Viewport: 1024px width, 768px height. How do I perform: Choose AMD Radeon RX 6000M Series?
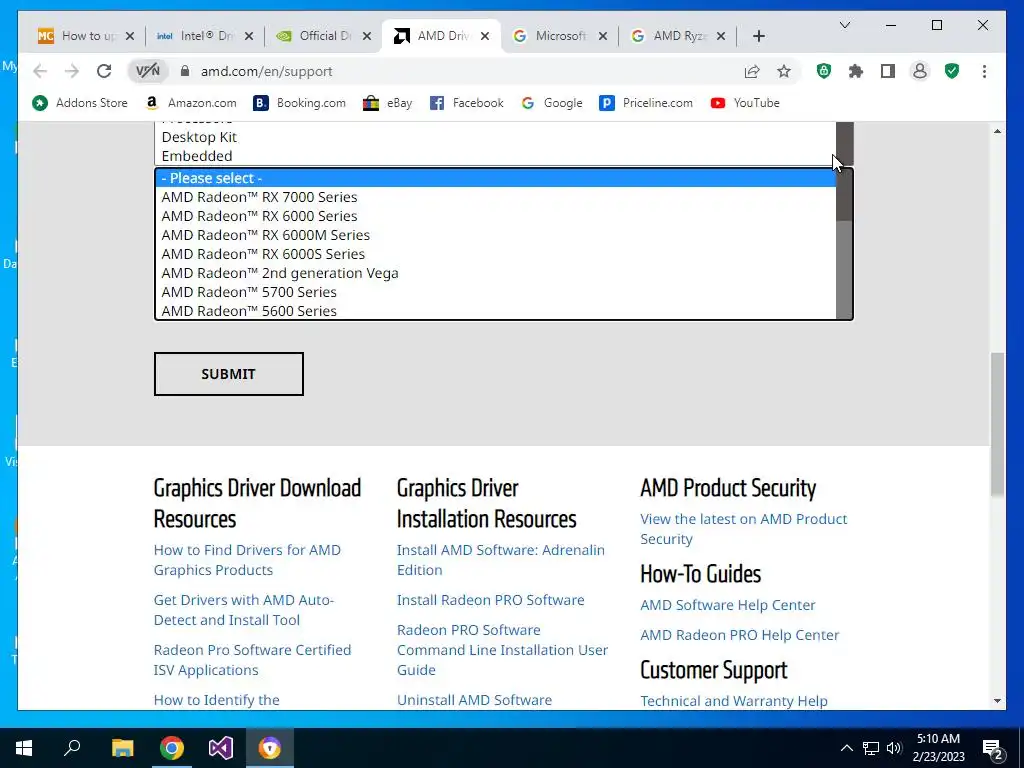[496, 235]
